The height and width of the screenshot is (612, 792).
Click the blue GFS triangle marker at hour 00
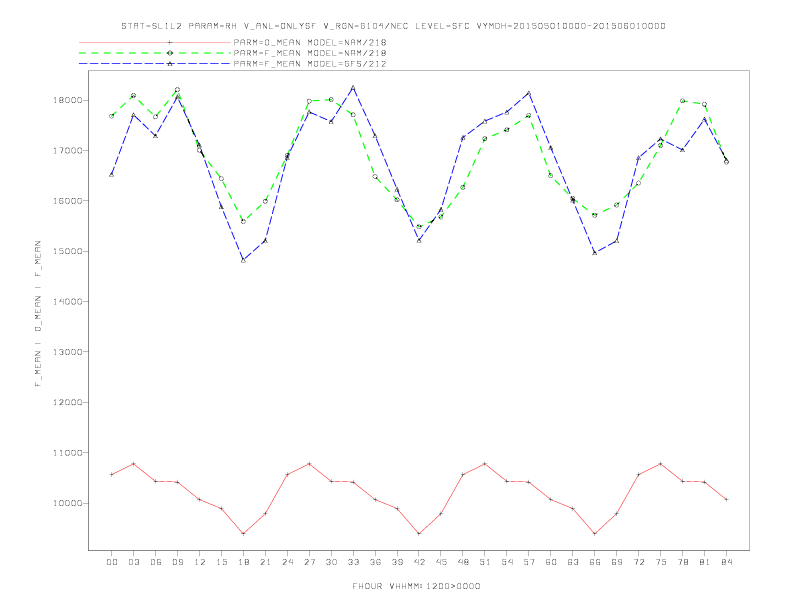(112, 174)
